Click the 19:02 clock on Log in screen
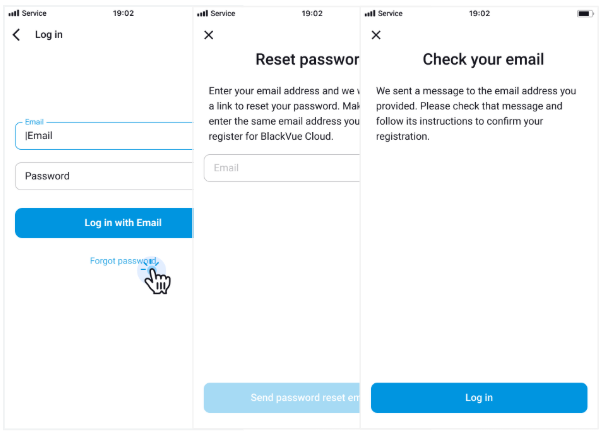The height and width of the screenshot is (431, 602). click(x=124, y=13)
